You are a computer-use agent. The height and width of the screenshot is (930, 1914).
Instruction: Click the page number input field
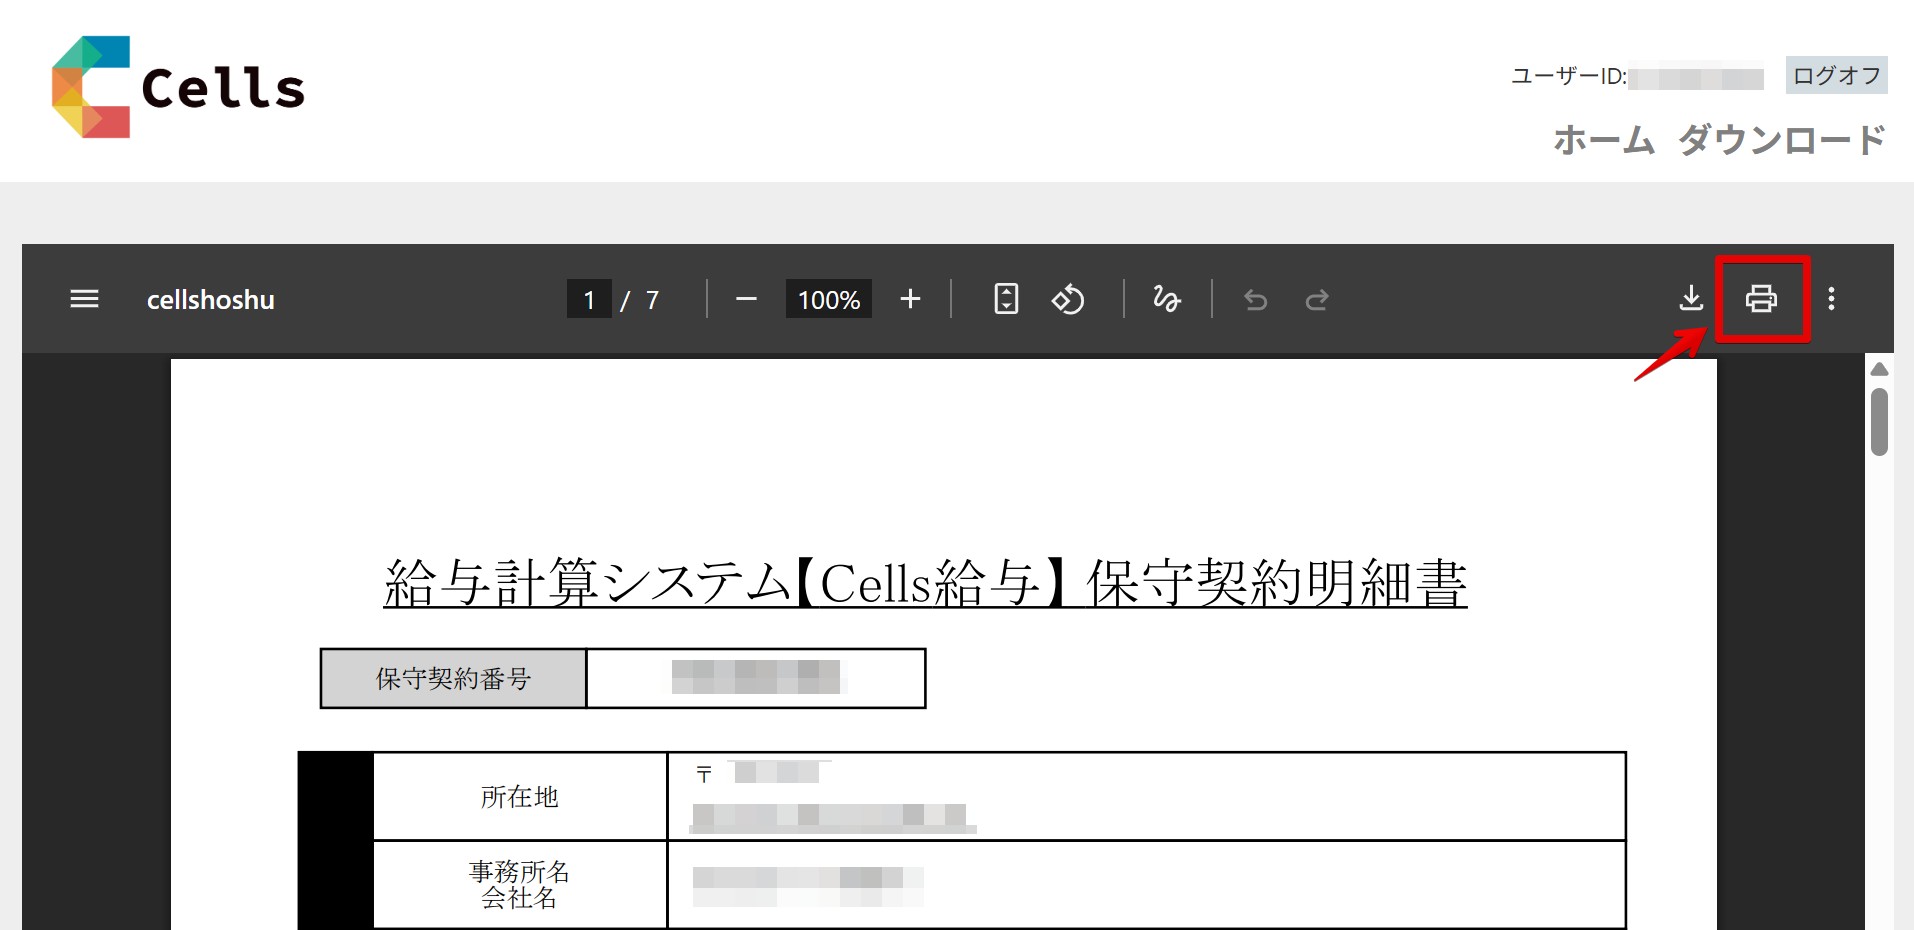[589, 299]
